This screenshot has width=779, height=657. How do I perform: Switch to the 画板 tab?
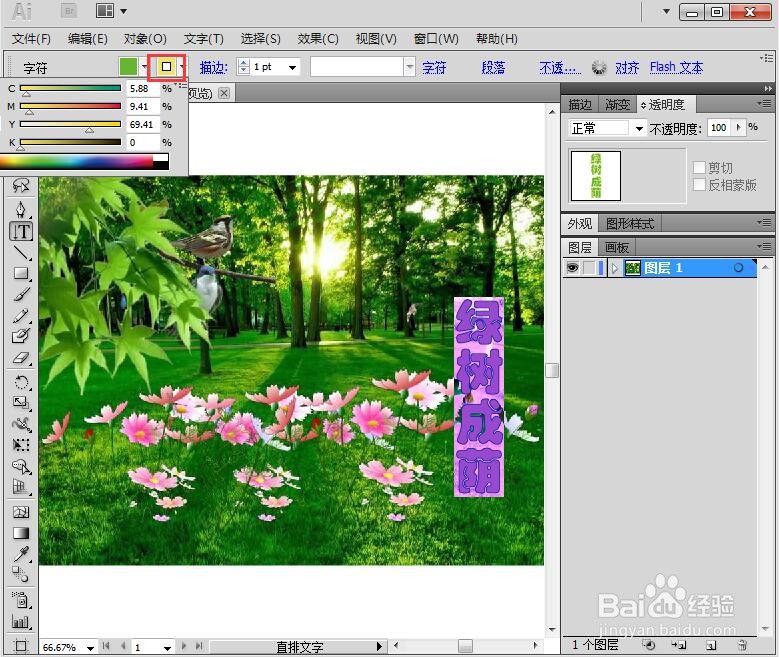point(617,247)
